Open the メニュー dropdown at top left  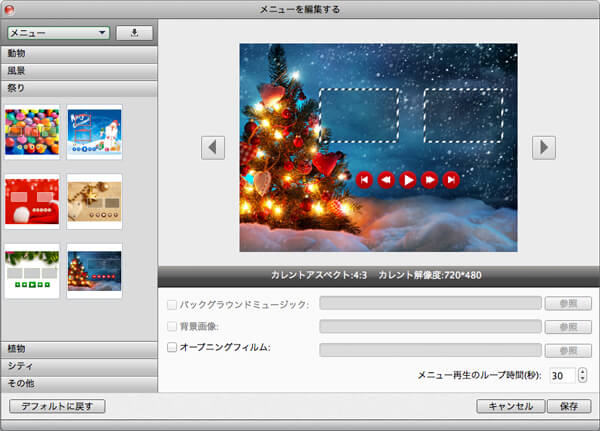point(58,32)
